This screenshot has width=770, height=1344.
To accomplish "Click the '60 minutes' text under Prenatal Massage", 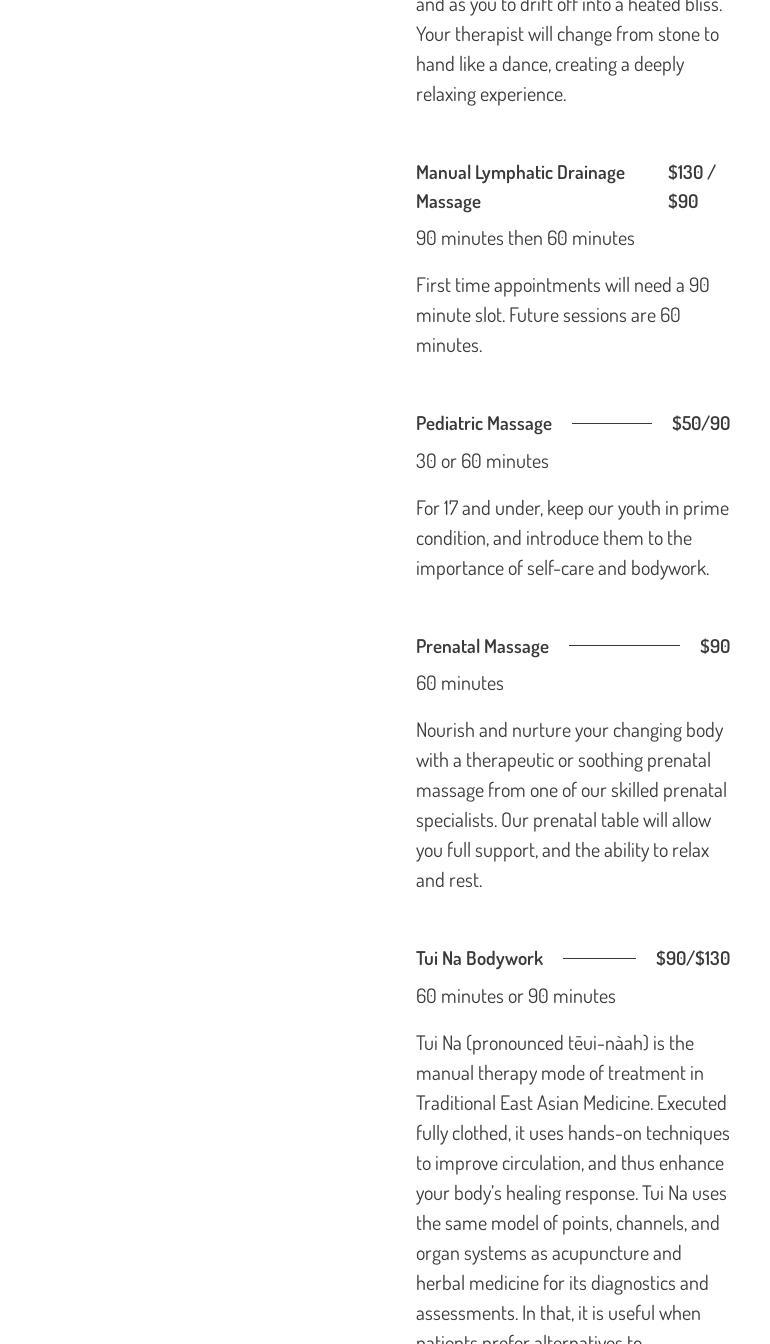I will pyautogui.click(x=460, y=683).
